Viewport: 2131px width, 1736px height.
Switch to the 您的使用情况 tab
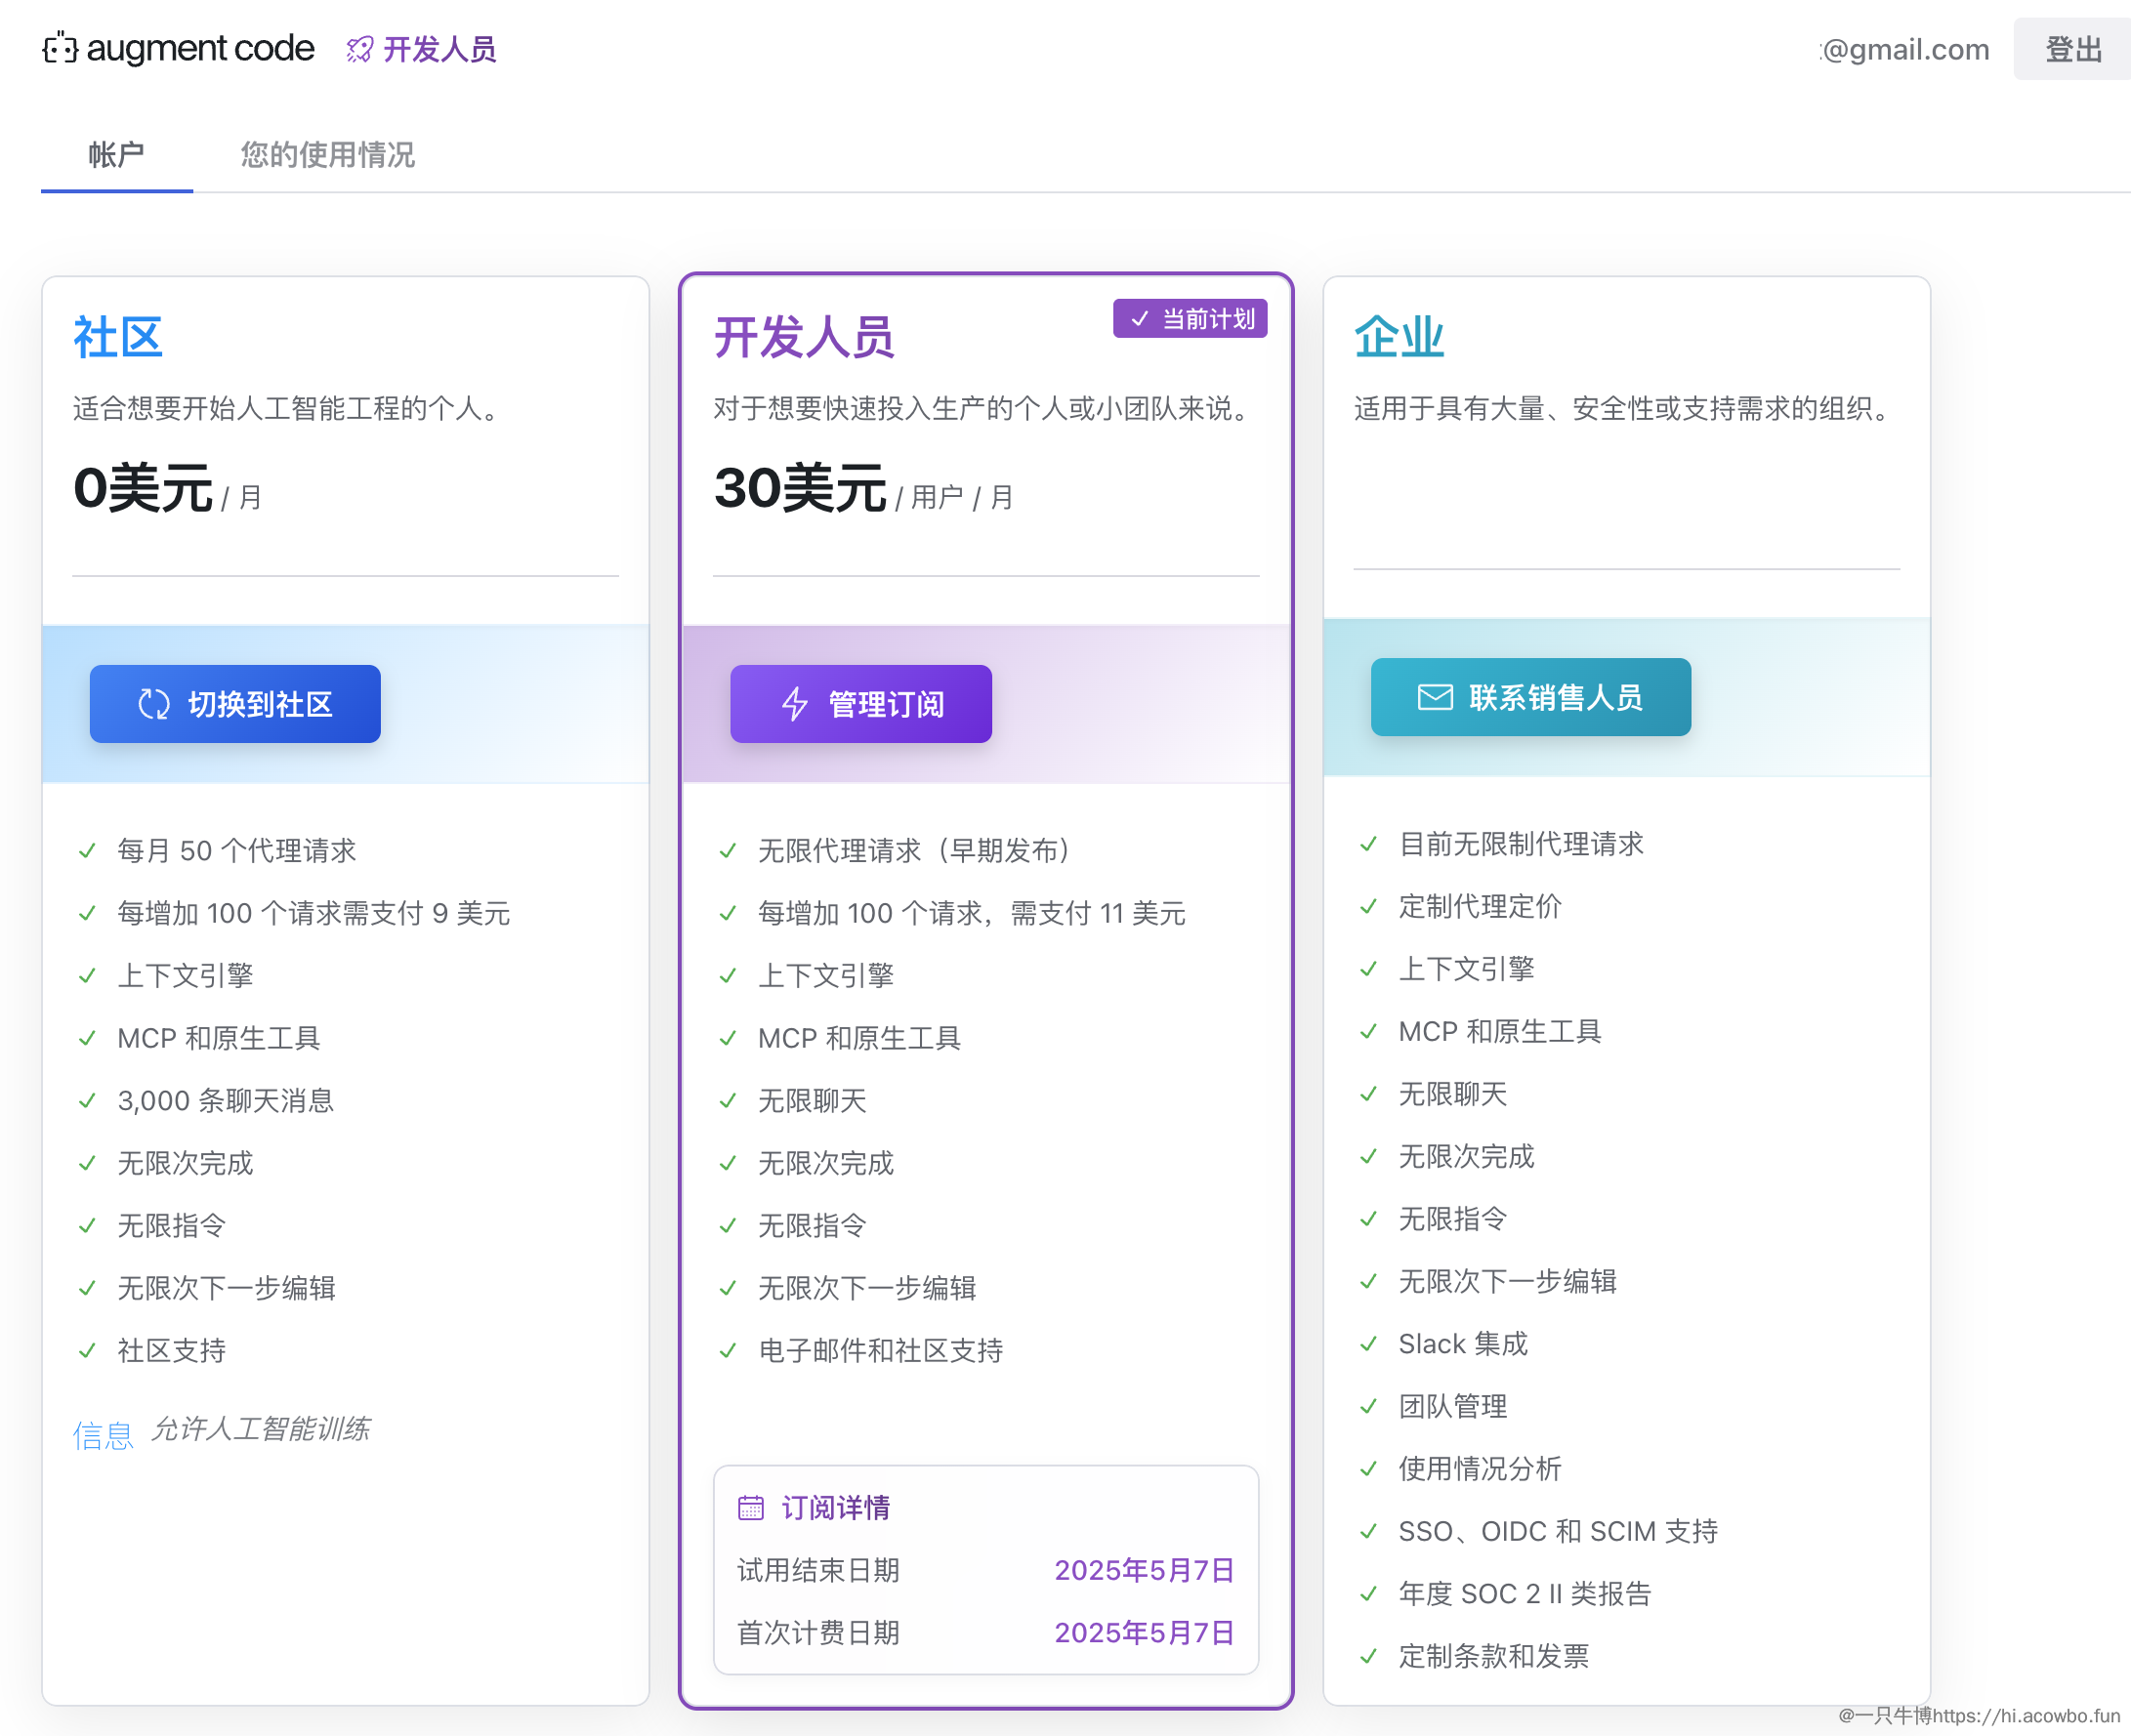pos(327,154)
